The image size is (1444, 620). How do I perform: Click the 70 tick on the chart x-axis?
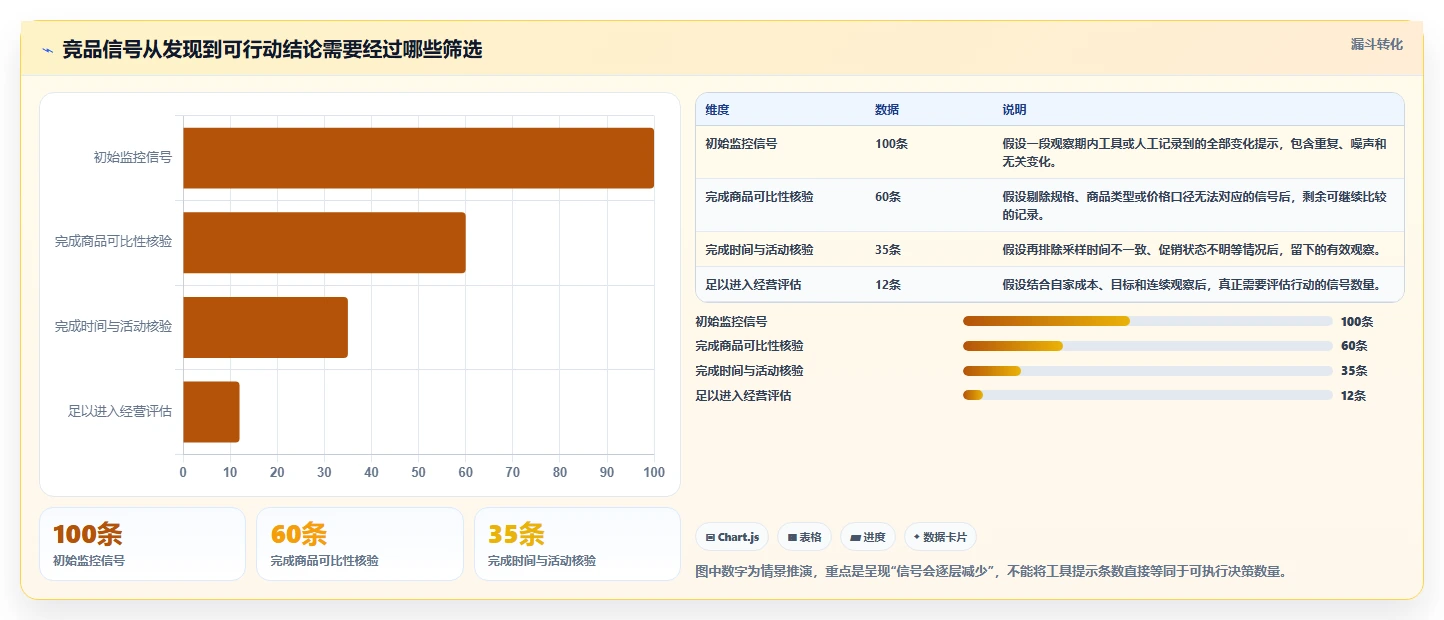(513, 473)
